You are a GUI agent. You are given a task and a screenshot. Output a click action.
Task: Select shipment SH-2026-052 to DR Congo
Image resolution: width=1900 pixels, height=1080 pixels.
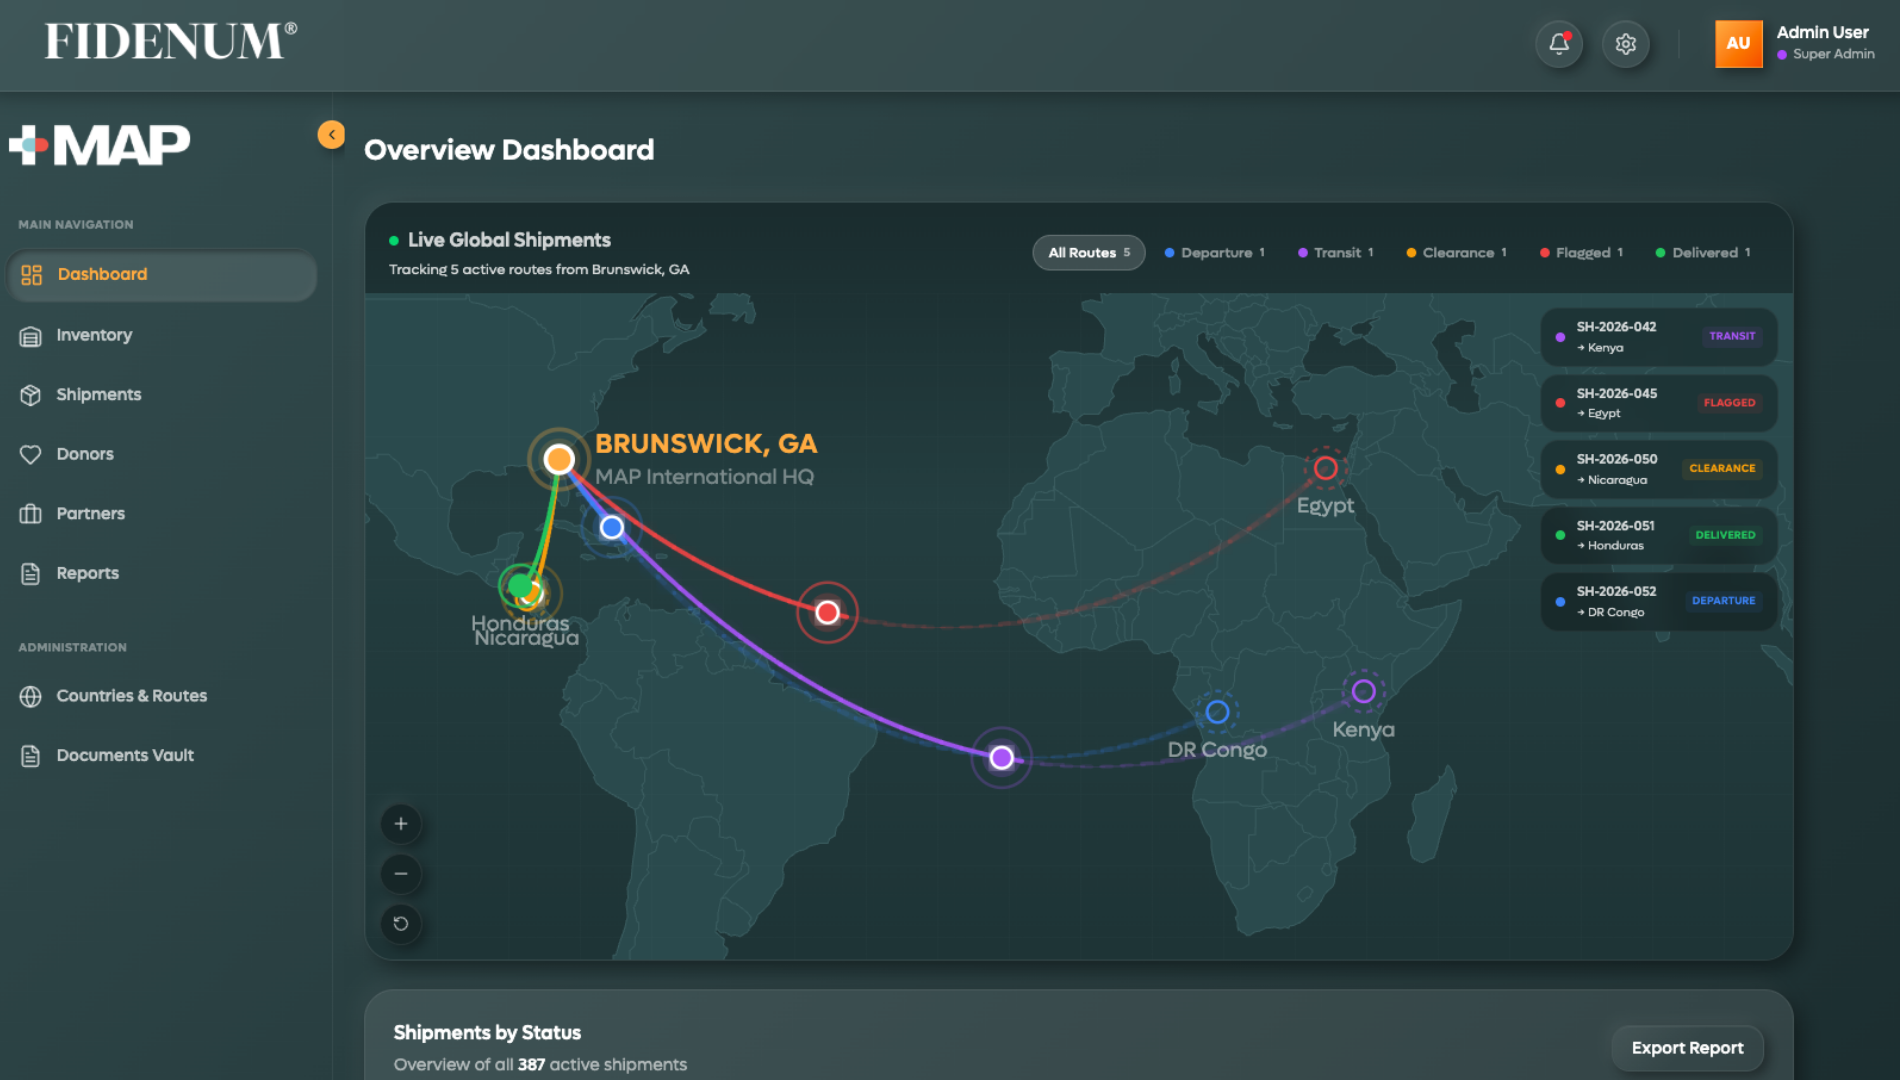(1658, 601)
